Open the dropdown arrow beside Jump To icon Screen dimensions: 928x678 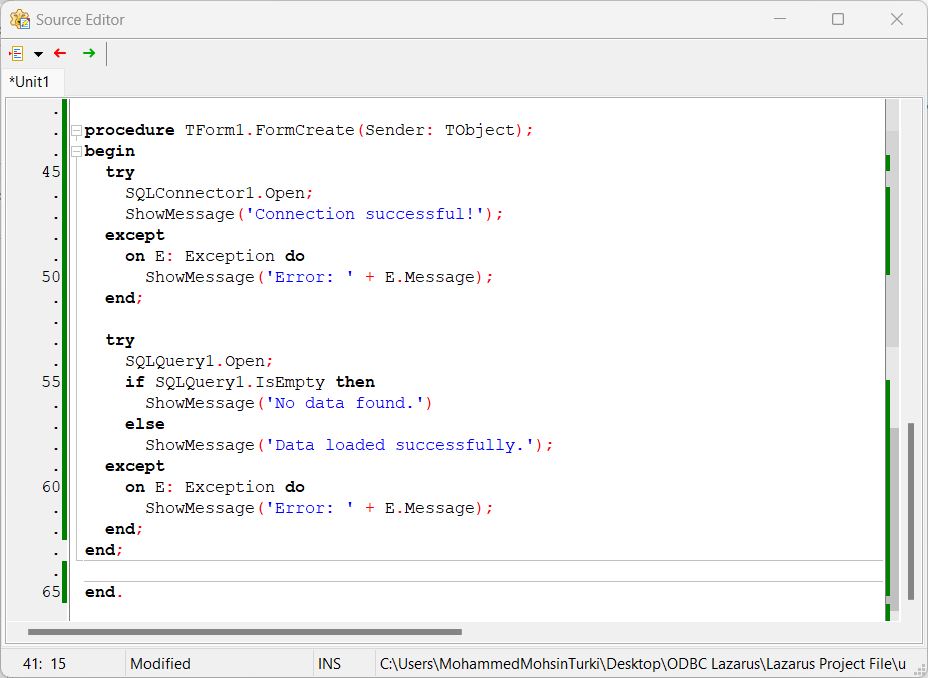coord(38,54)
